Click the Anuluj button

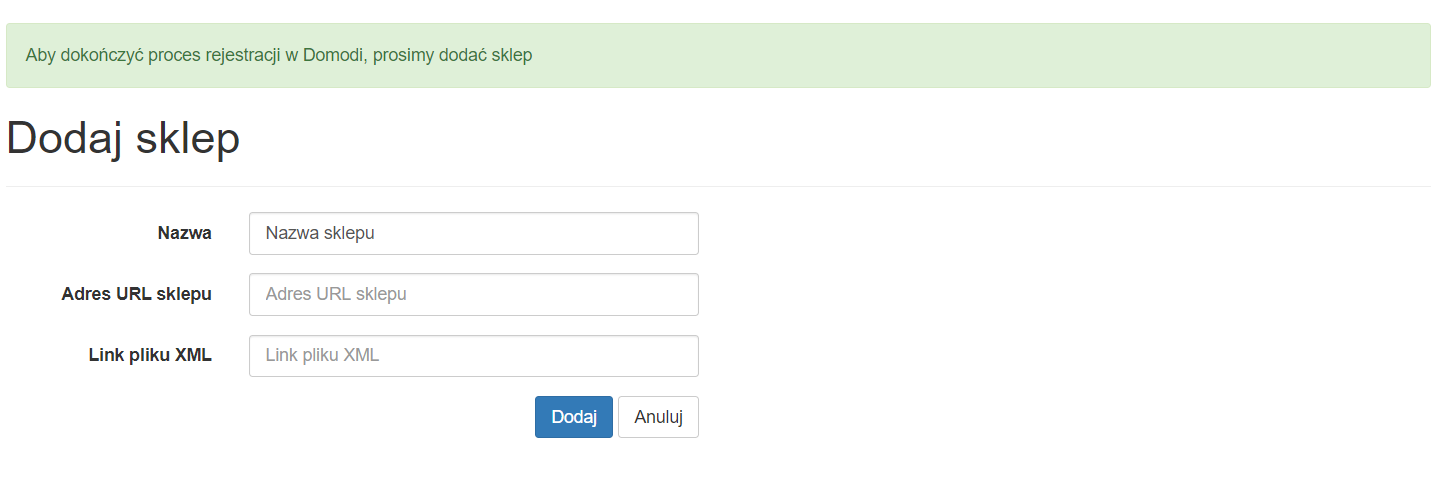click(658, 417)
